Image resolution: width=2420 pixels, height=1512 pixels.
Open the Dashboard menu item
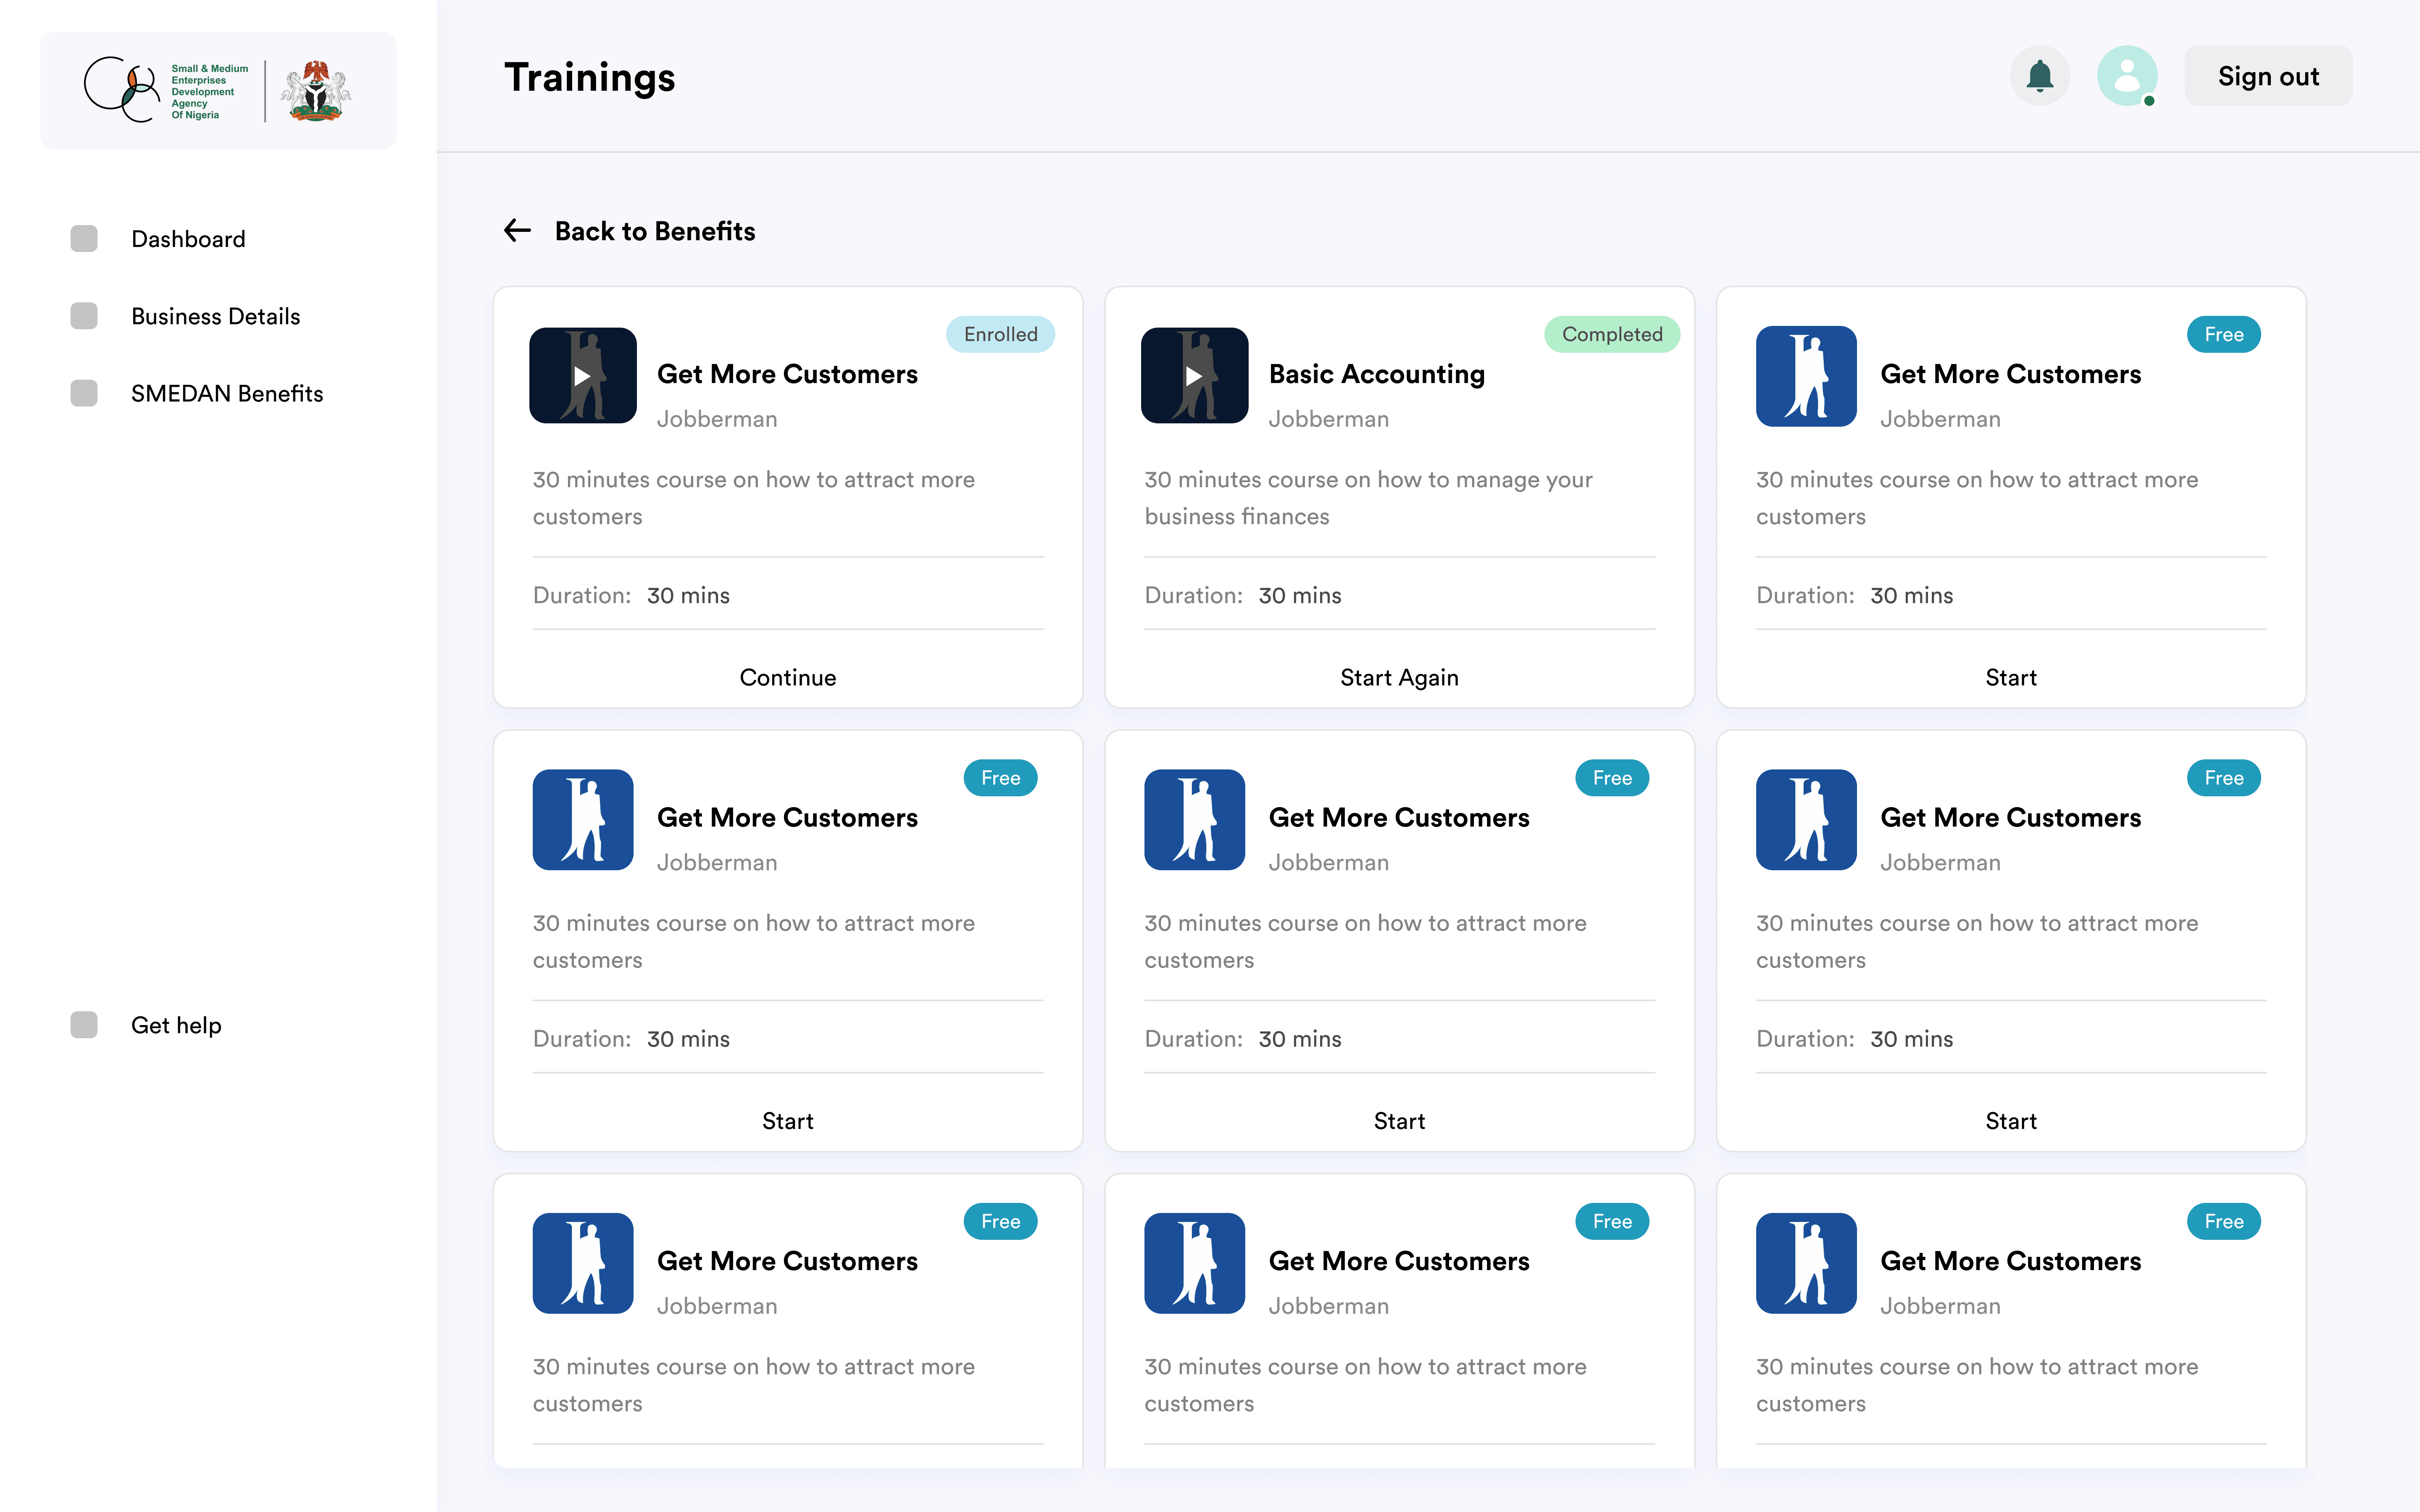coord(188,239)
